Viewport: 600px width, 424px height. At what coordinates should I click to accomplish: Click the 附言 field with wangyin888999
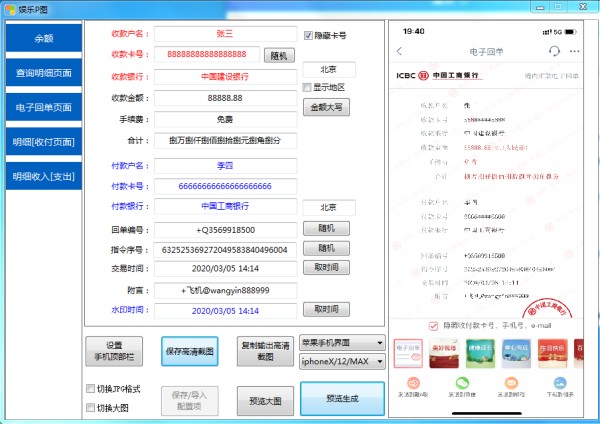pyautogui.click(x=225, y=290)
